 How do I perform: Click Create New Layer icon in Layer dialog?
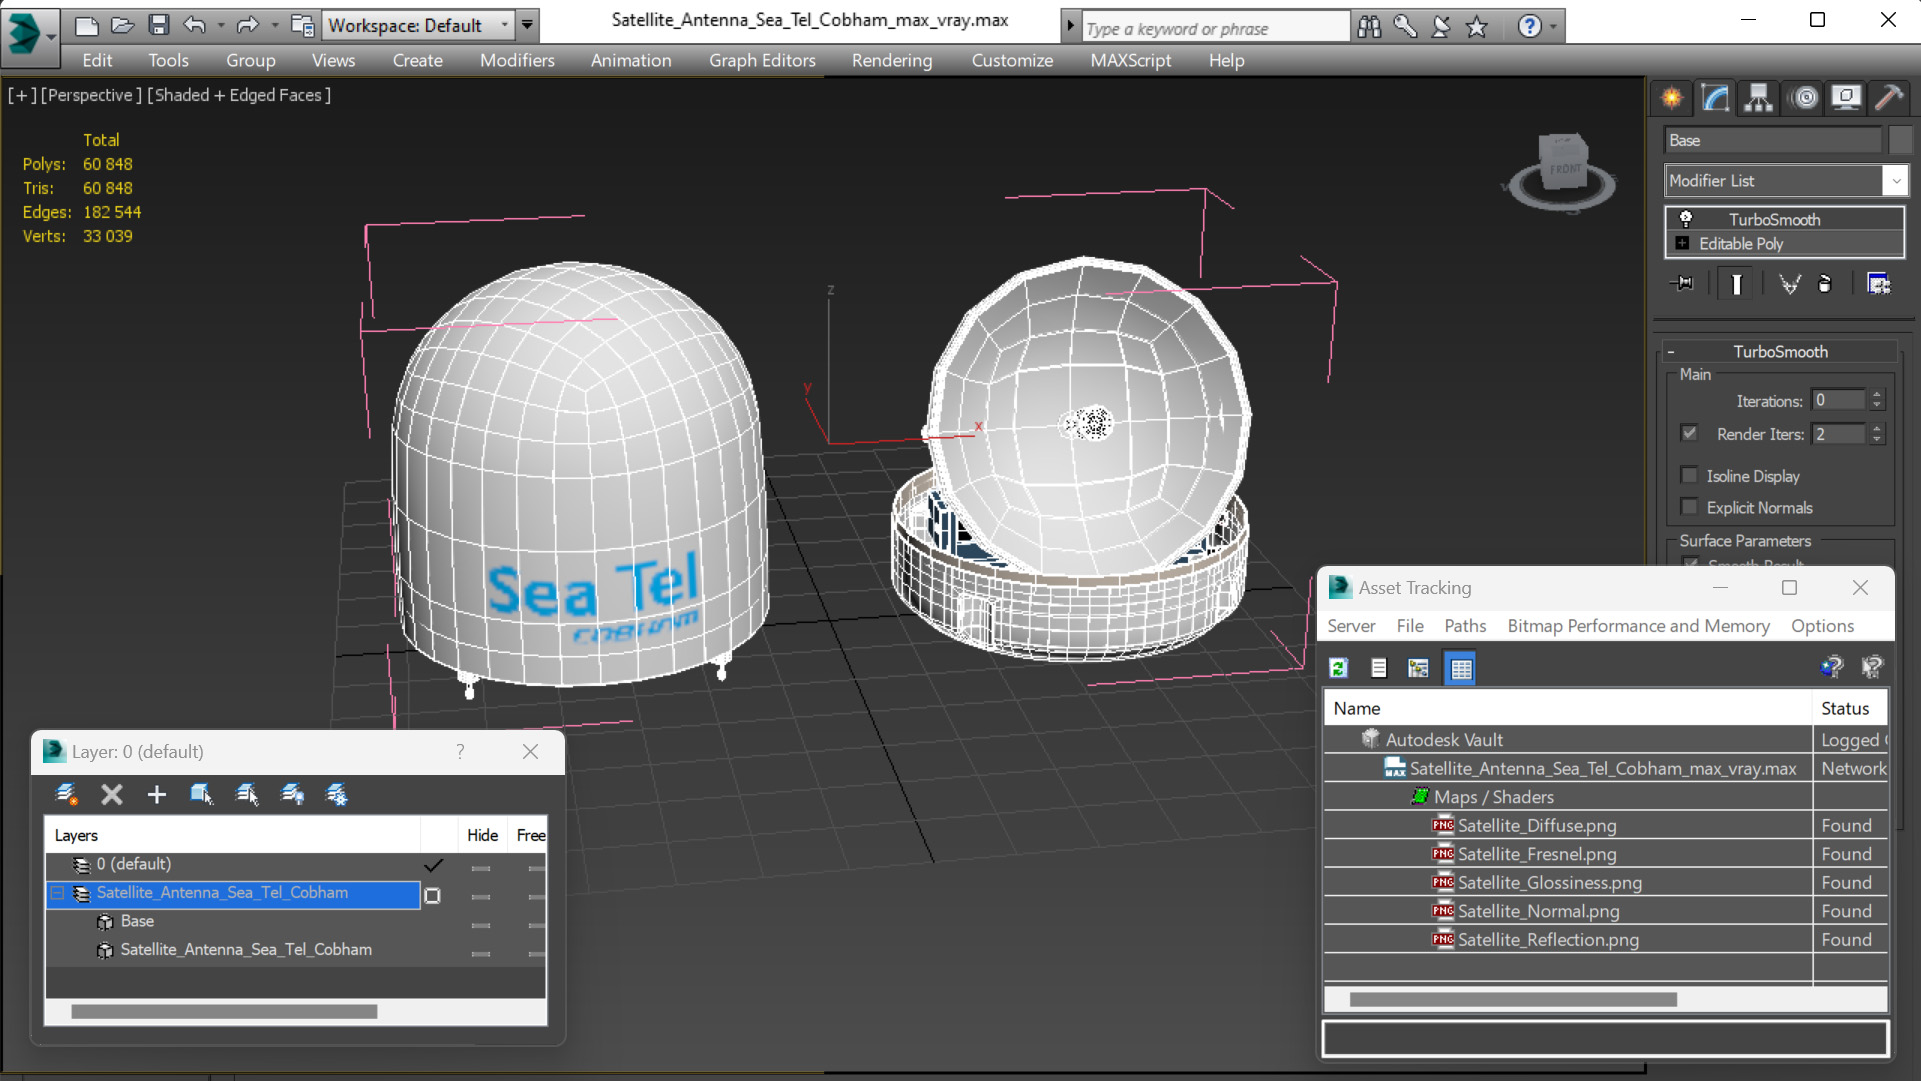66,794
